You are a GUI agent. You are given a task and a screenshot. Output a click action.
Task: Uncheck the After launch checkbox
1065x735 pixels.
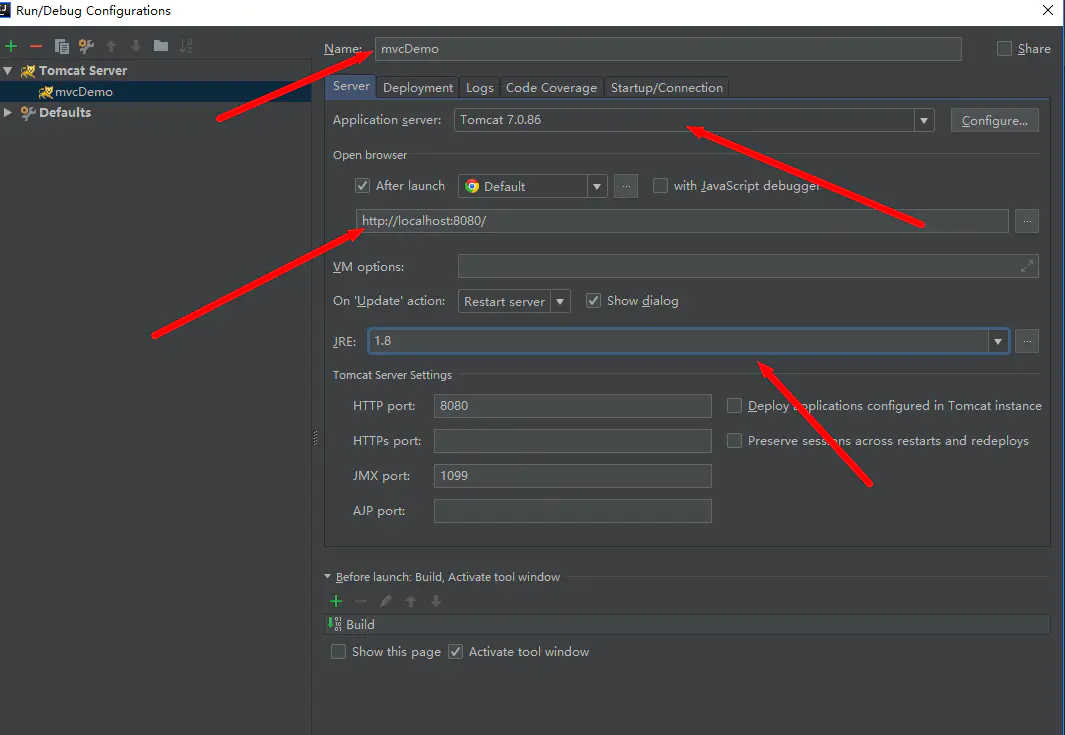[x=363, y=185]
